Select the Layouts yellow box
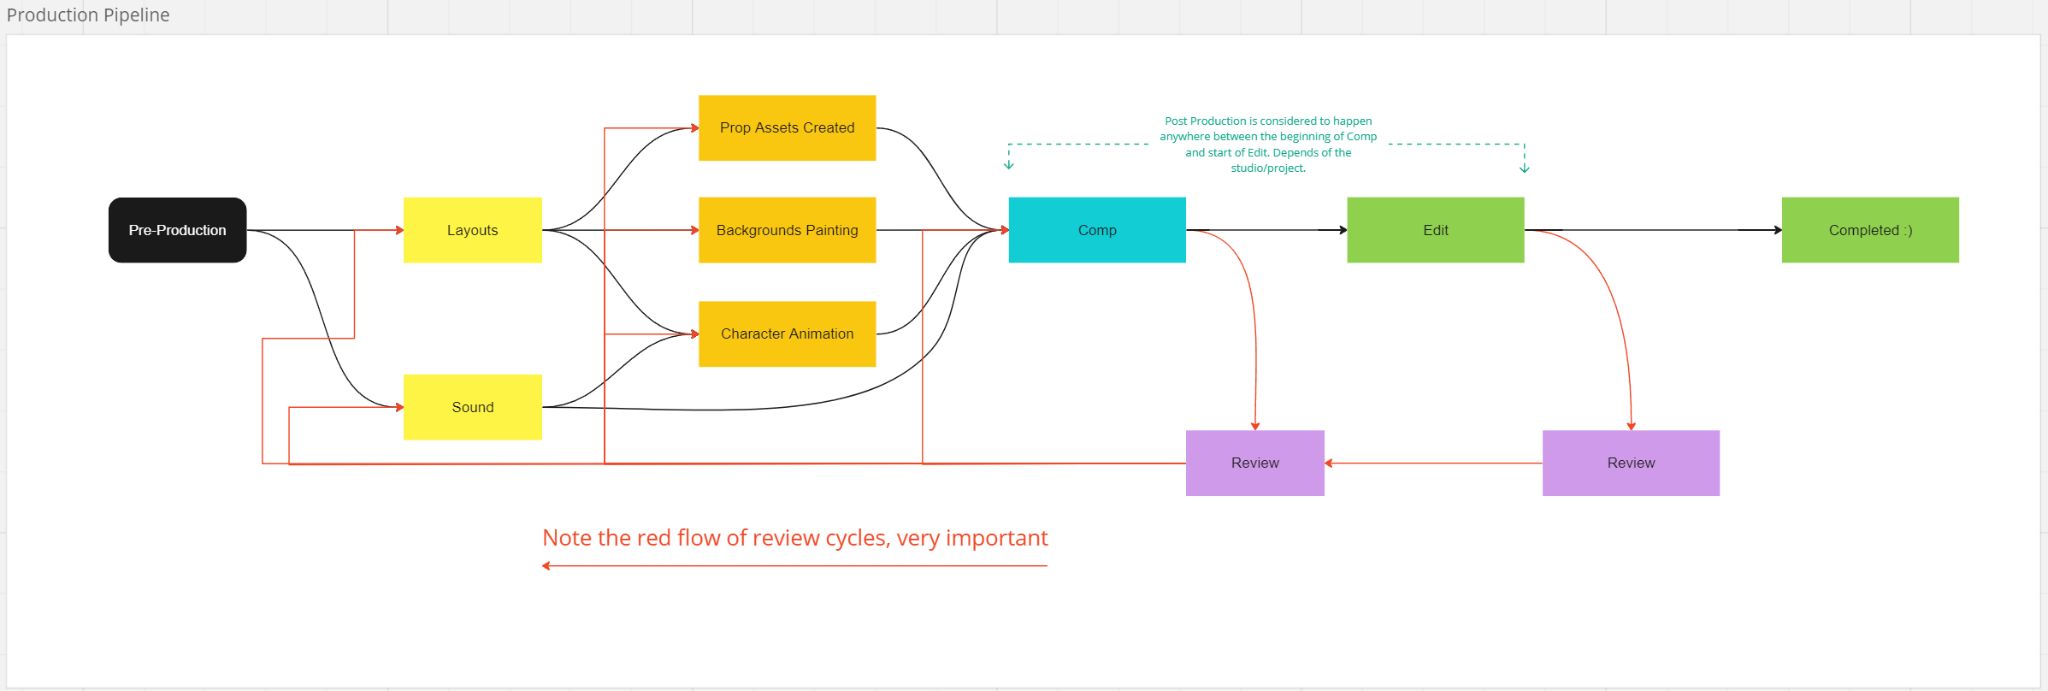This screenshot has height=691, width=2048. pos(472,230)
